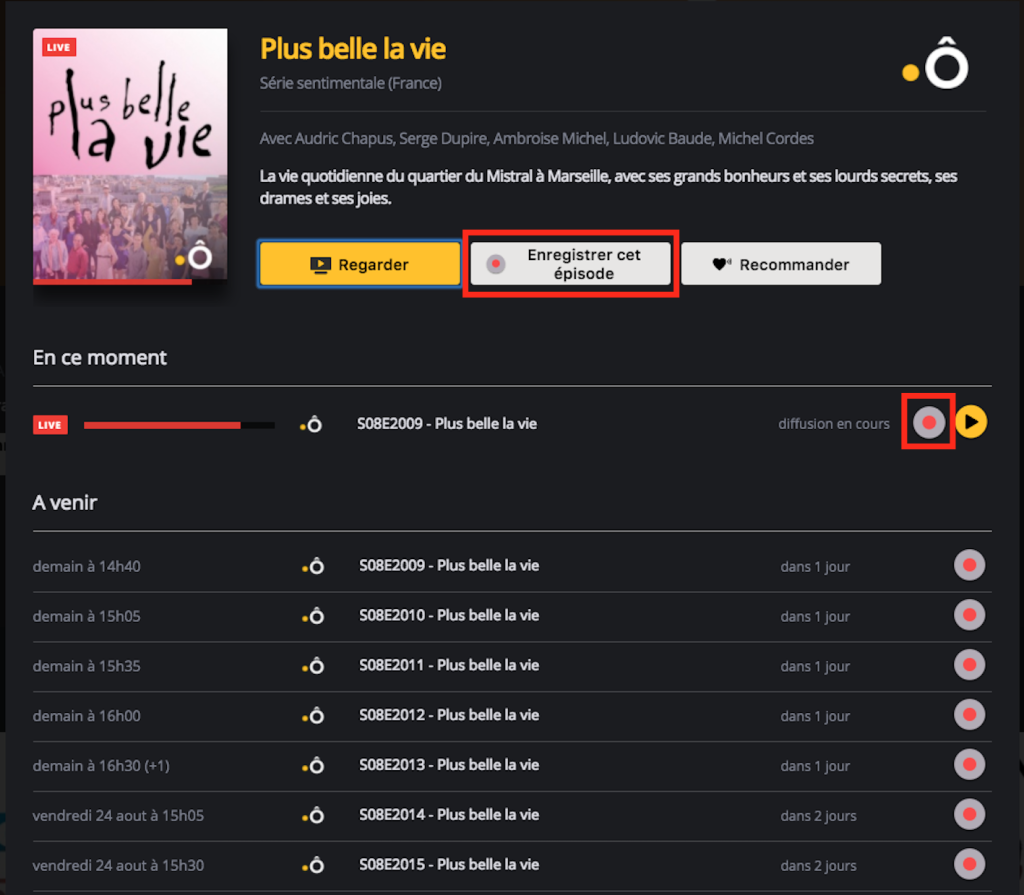Click the LIVE badge on the poster
Screen dimensions: 1024x895
(x=59, y=47)
